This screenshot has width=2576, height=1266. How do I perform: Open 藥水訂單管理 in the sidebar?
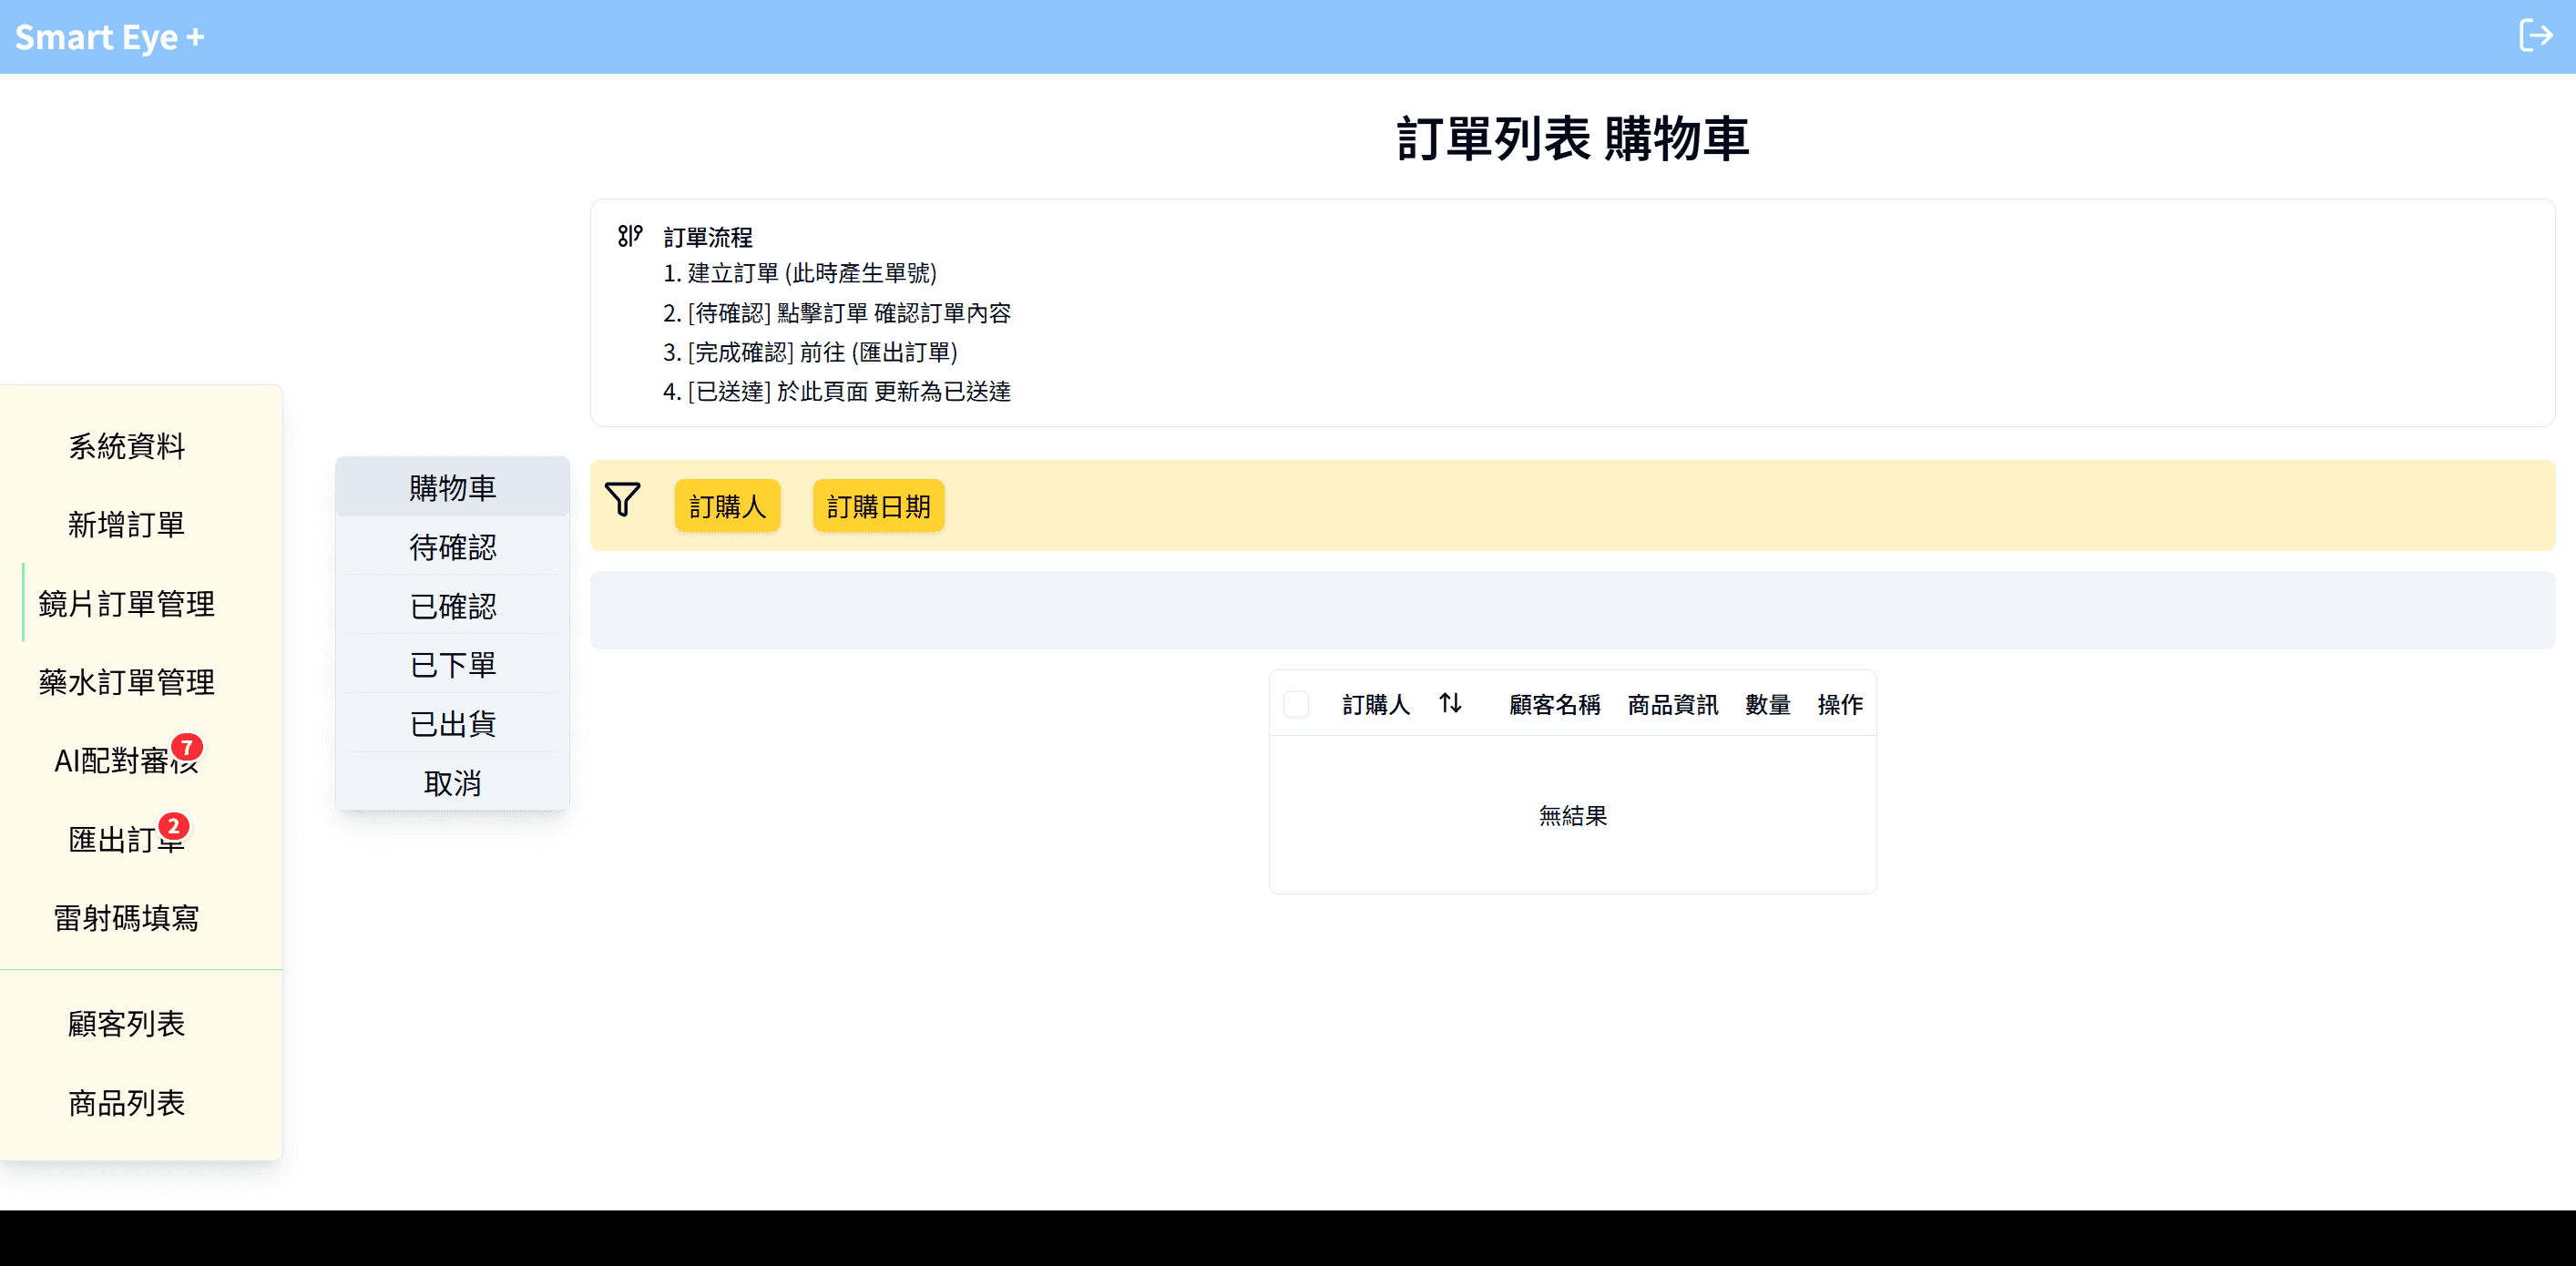(126, 681)
